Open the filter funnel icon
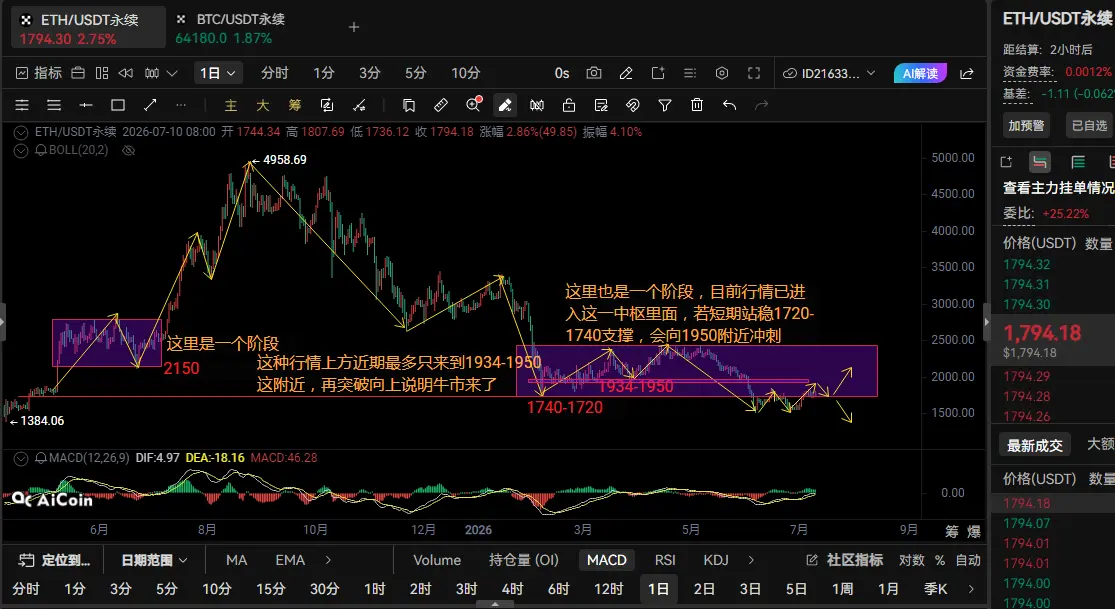 point(665,105)
